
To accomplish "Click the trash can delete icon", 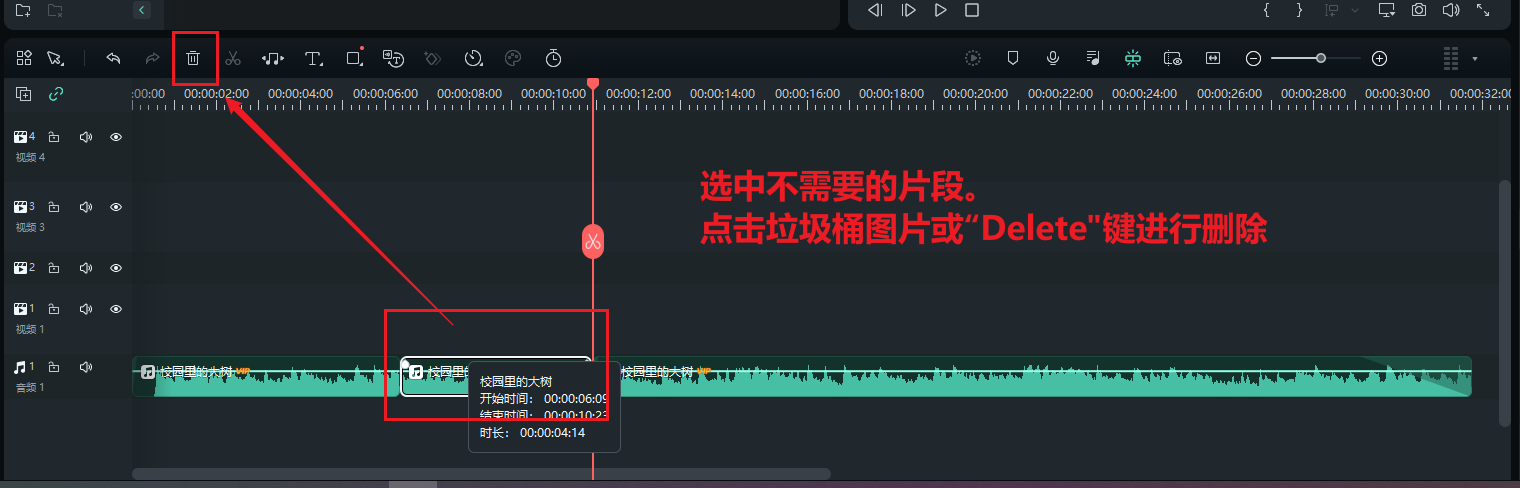I will (x=193, y=59).
